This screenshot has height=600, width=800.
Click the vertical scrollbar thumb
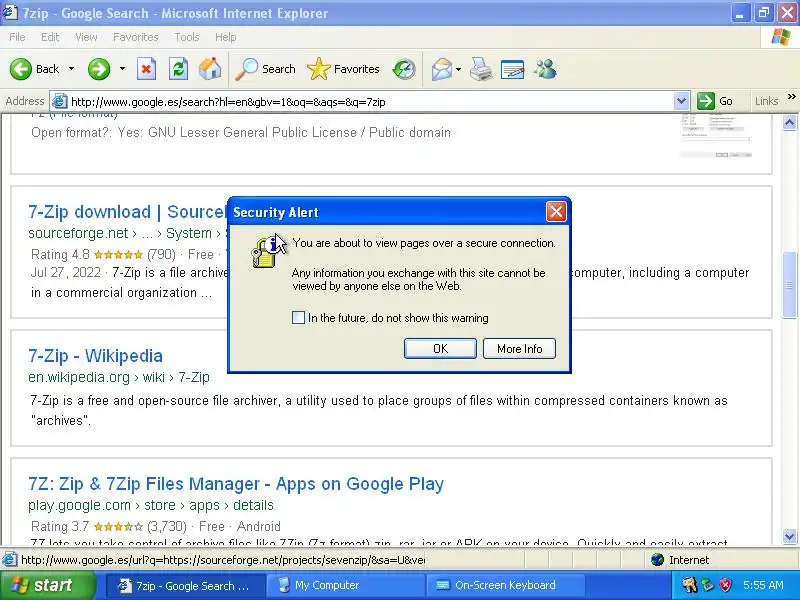789,285
